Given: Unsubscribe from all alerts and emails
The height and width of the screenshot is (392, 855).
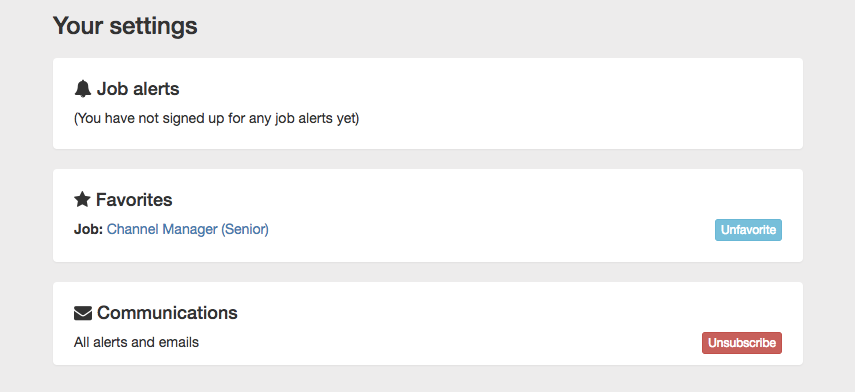Looking at the screenshot, I should click(742, 343).
